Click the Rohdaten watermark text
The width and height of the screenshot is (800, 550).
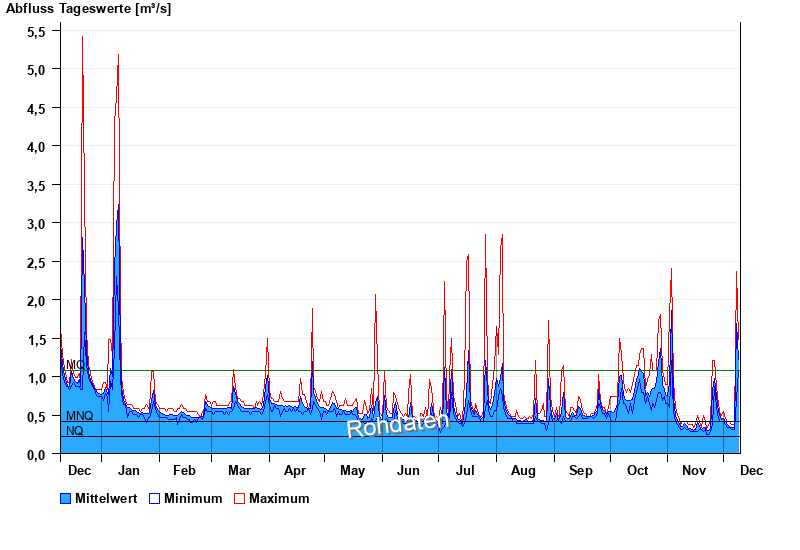tap(398, 423)
